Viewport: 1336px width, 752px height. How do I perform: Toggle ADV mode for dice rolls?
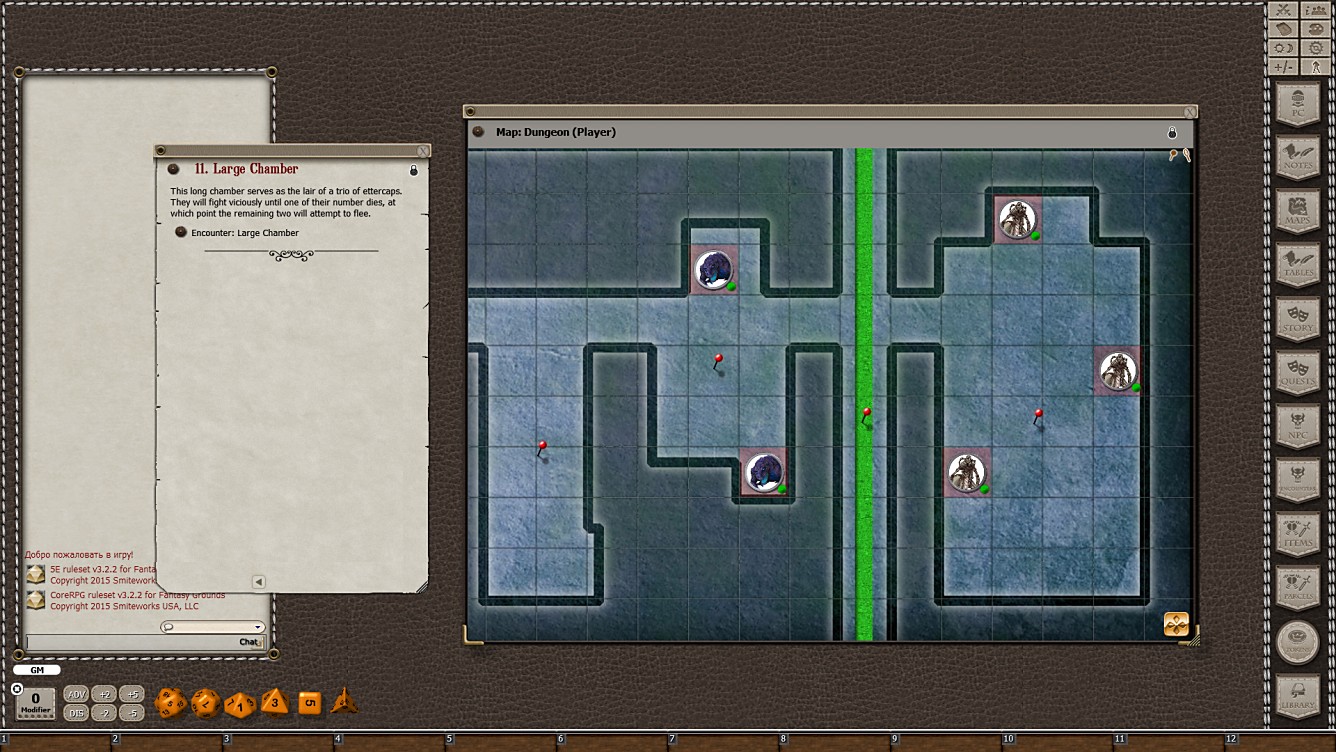[x=75, y=693]
